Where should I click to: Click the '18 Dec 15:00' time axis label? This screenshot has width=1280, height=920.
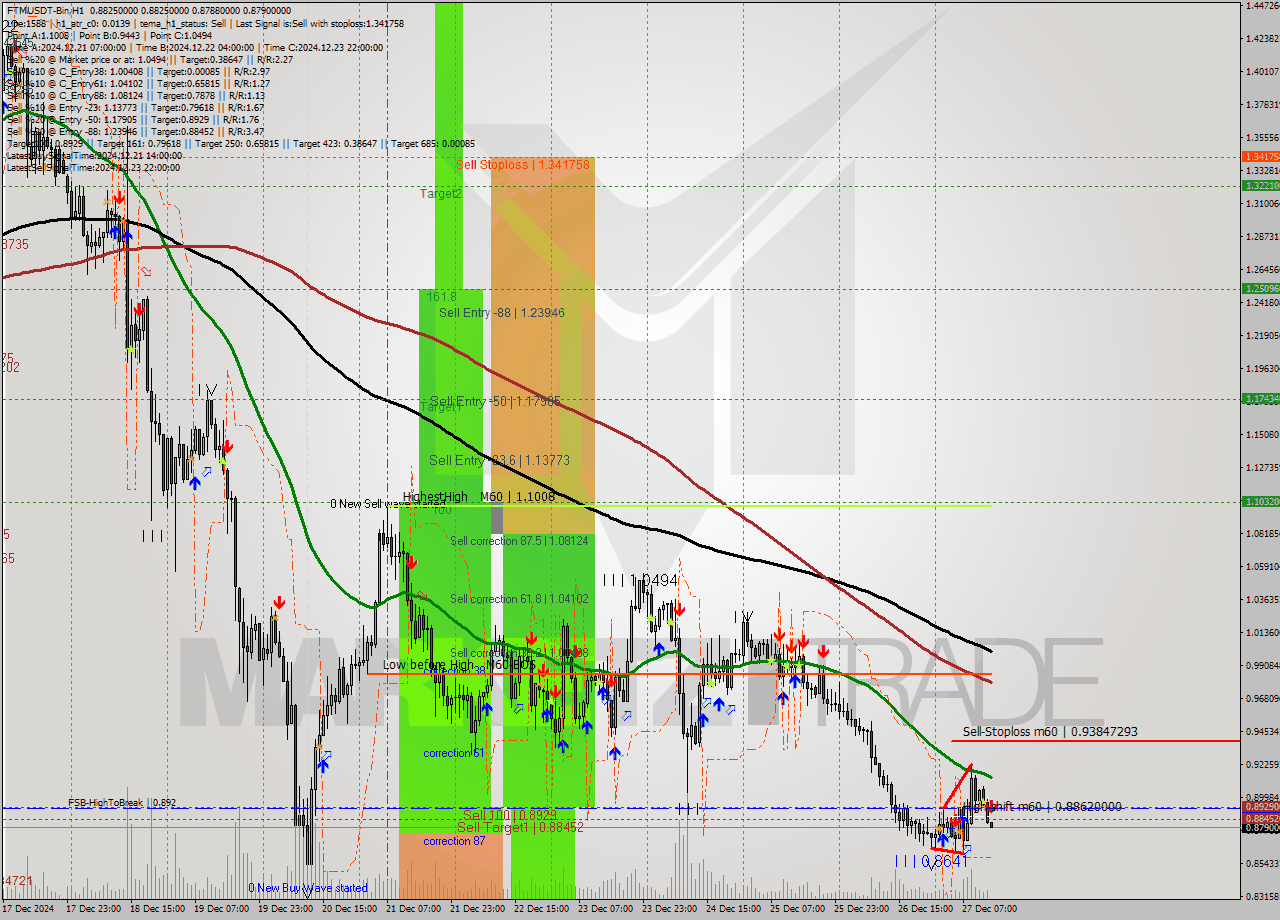159,909
